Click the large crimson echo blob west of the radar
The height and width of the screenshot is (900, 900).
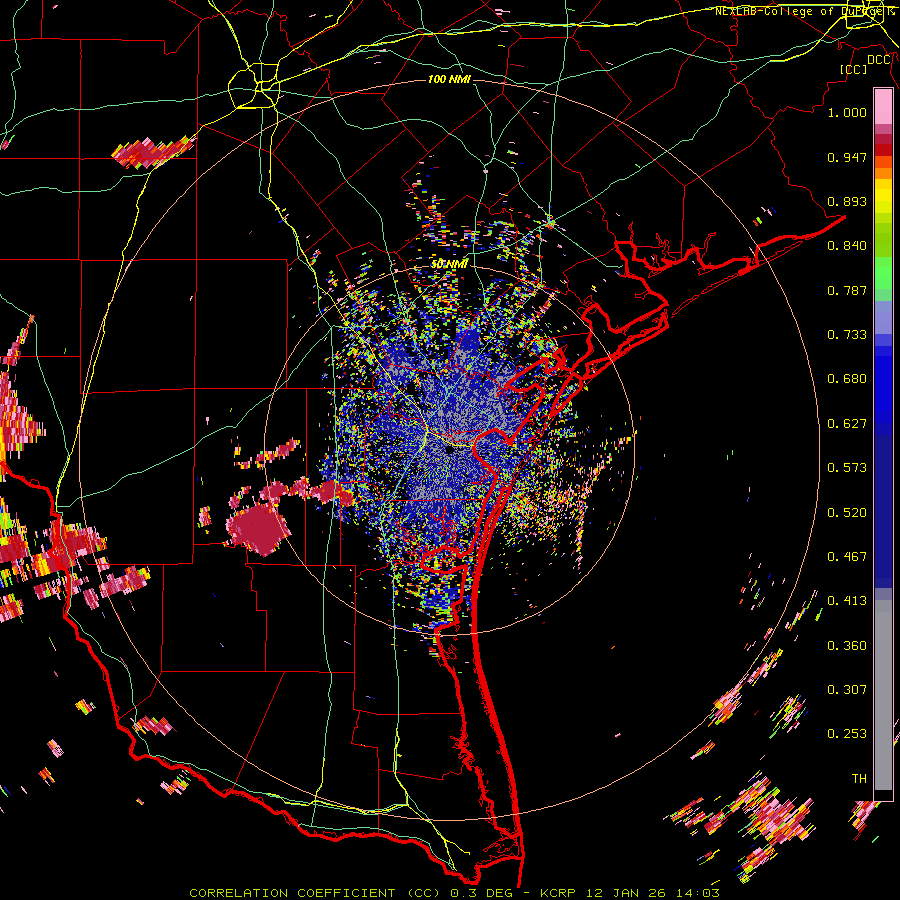[x=258, y=528]
